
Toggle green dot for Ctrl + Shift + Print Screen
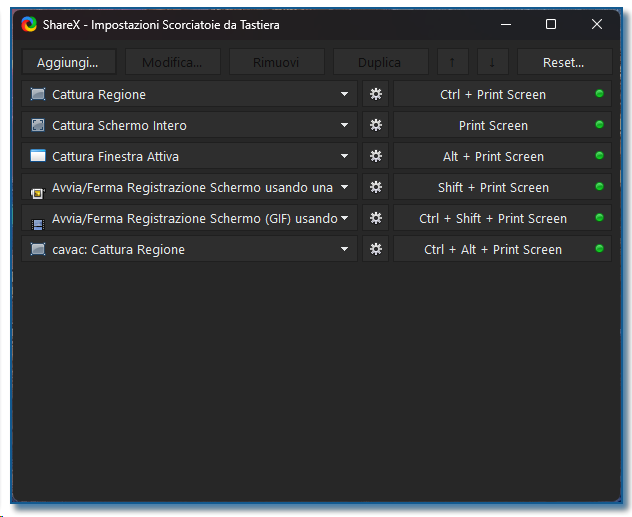click(599, 218)
